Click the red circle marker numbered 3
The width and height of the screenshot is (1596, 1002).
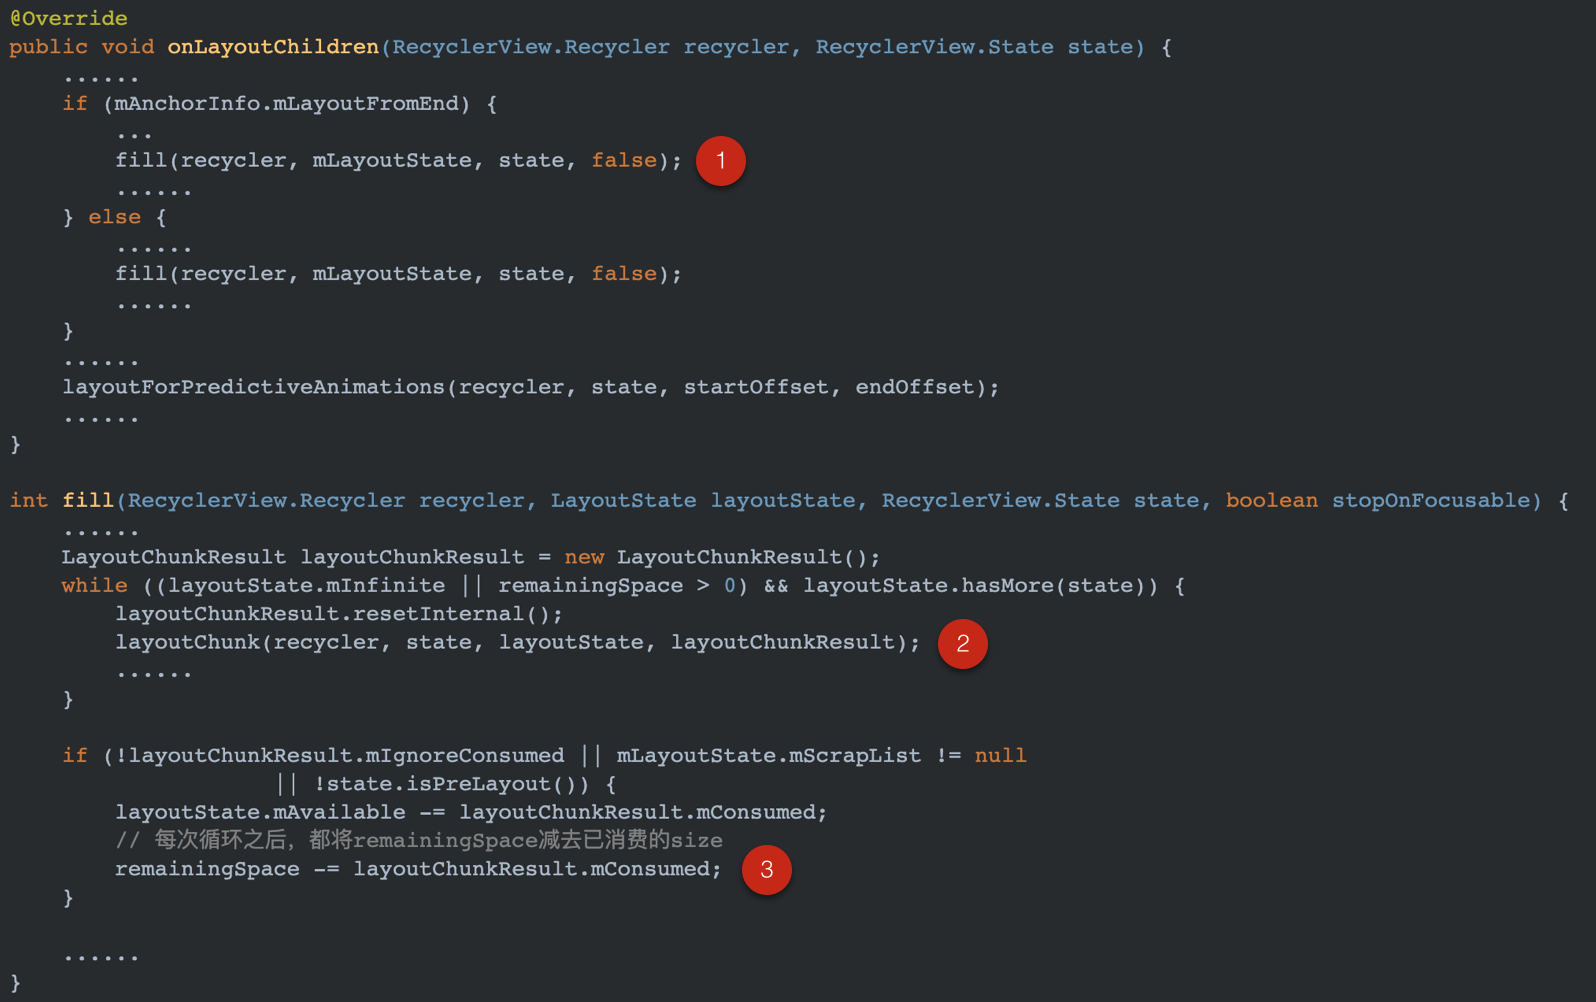766,870
